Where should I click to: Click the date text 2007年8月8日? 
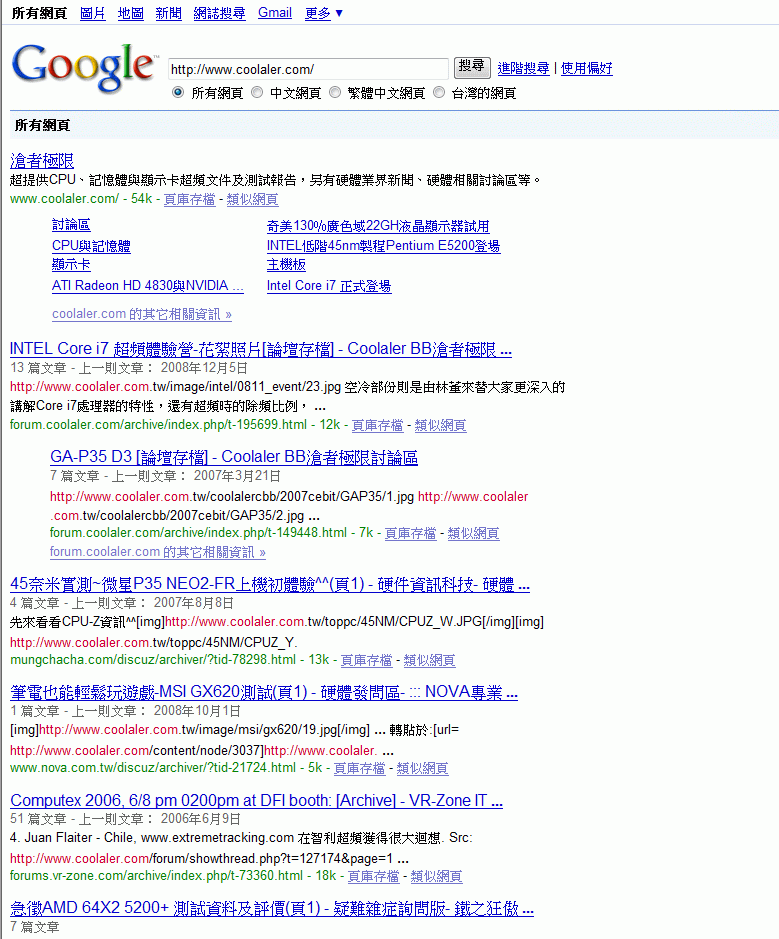(194, 603)
